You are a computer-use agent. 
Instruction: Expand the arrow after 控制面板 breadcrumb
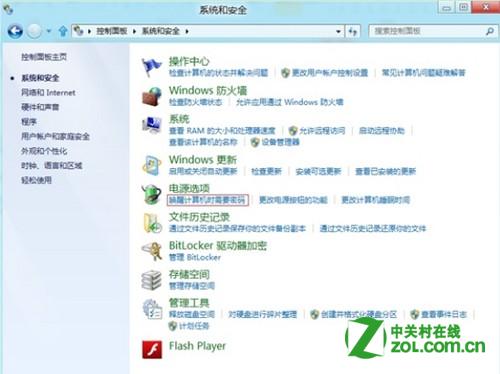click(x=134, y=31)
